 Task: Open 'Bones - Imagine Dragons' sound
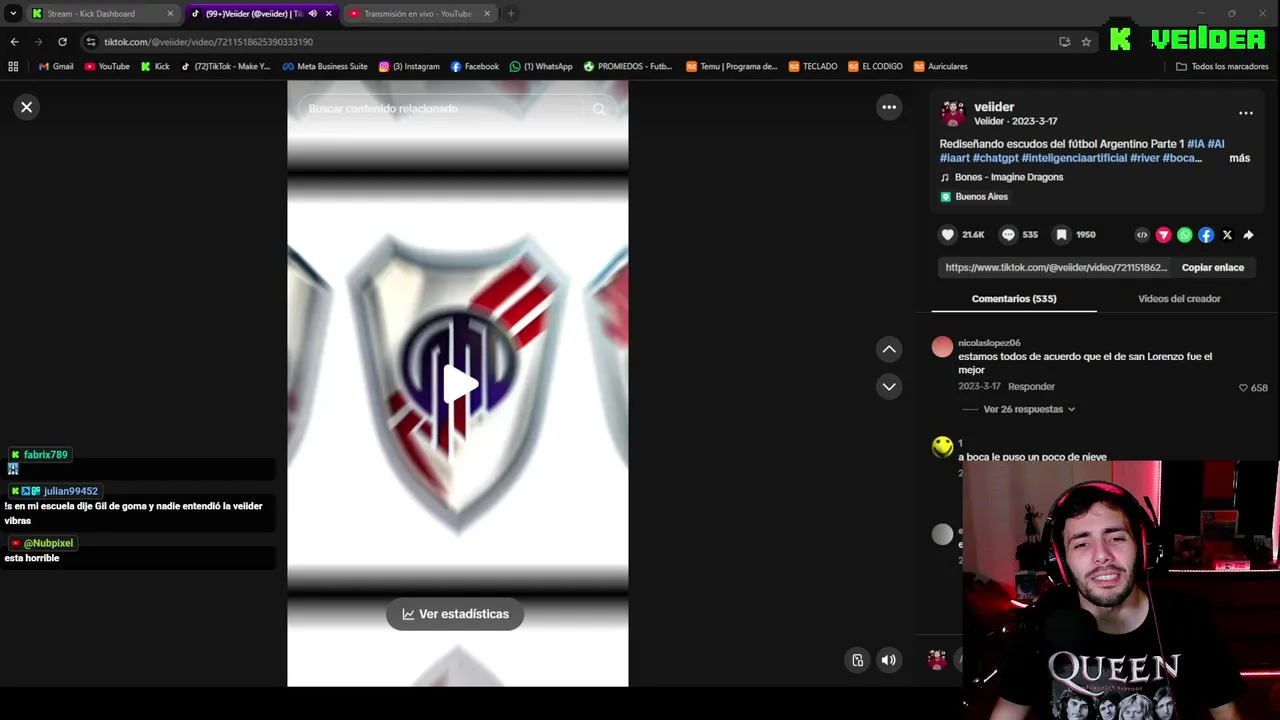point(1009,177)
